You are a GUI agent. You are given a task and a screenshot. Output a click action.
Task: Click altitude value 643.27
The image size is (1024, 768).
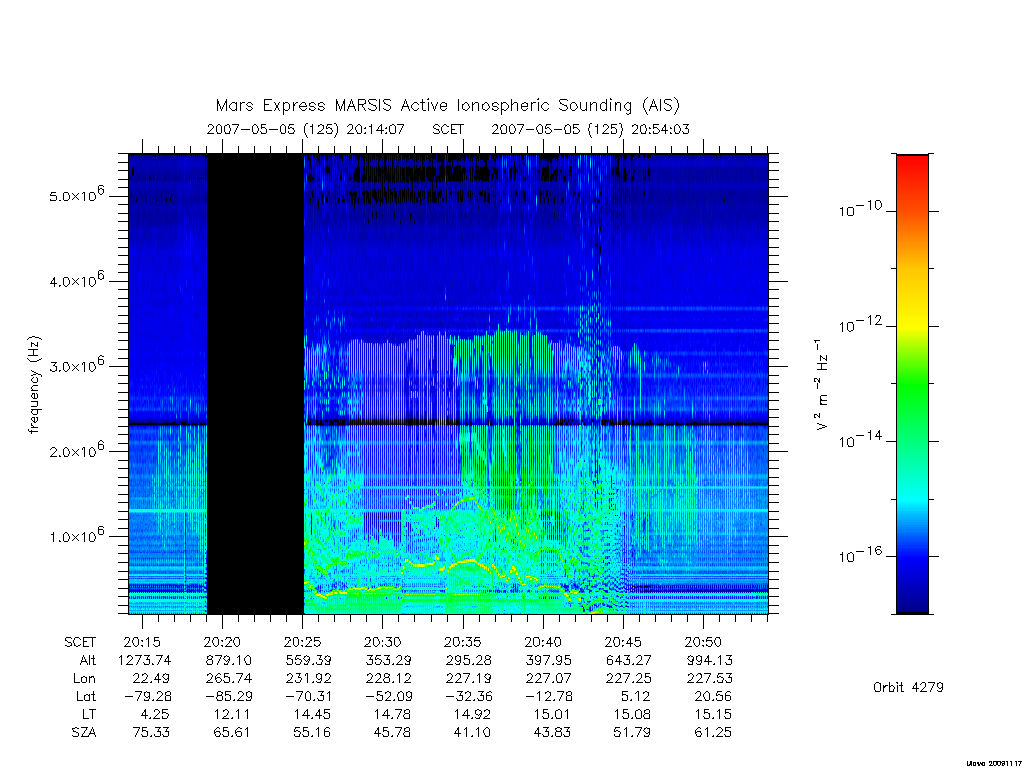pyautogui.click(x=628, y=660)
